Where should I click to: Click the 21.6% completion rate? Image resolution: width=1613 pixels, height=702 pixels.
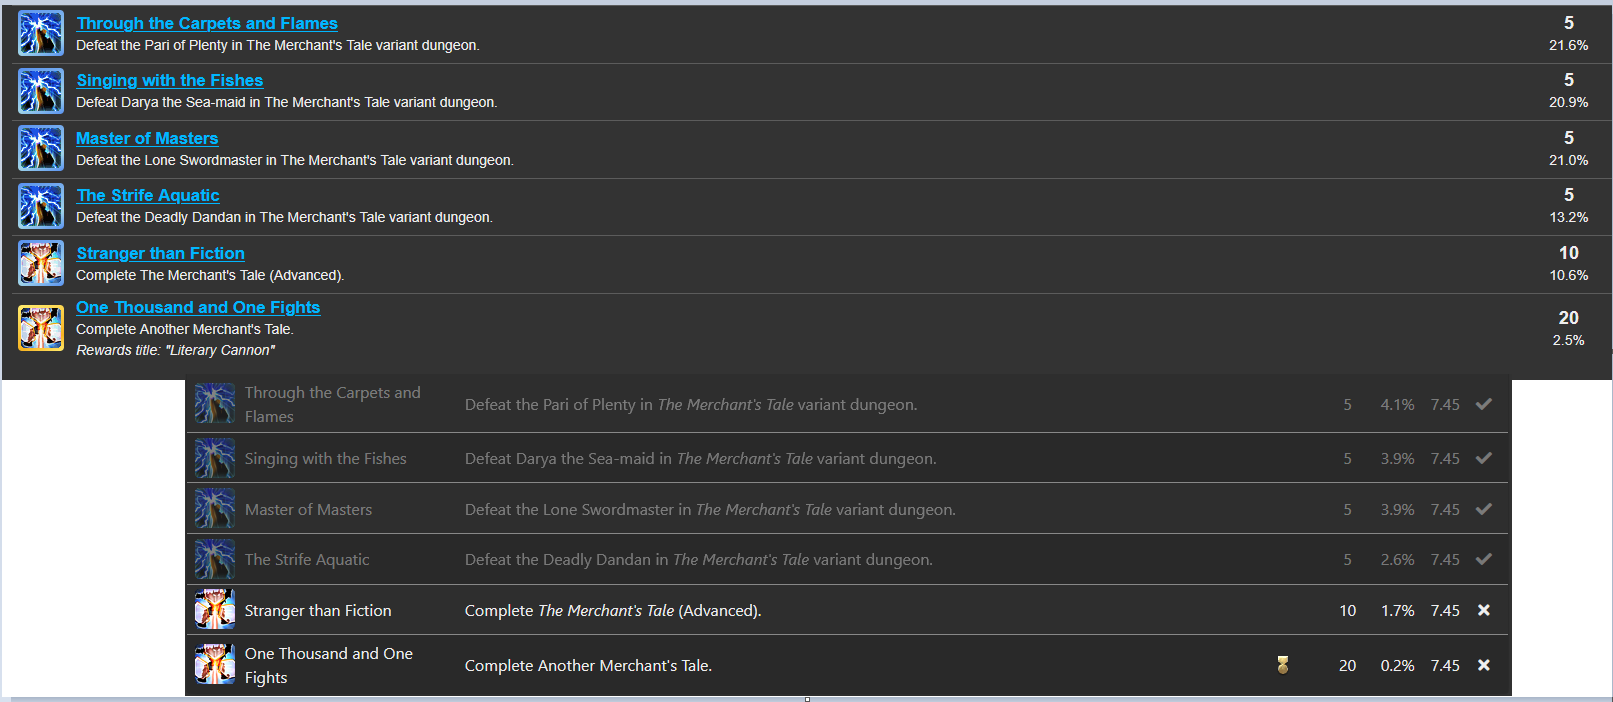click(1568, 45)
